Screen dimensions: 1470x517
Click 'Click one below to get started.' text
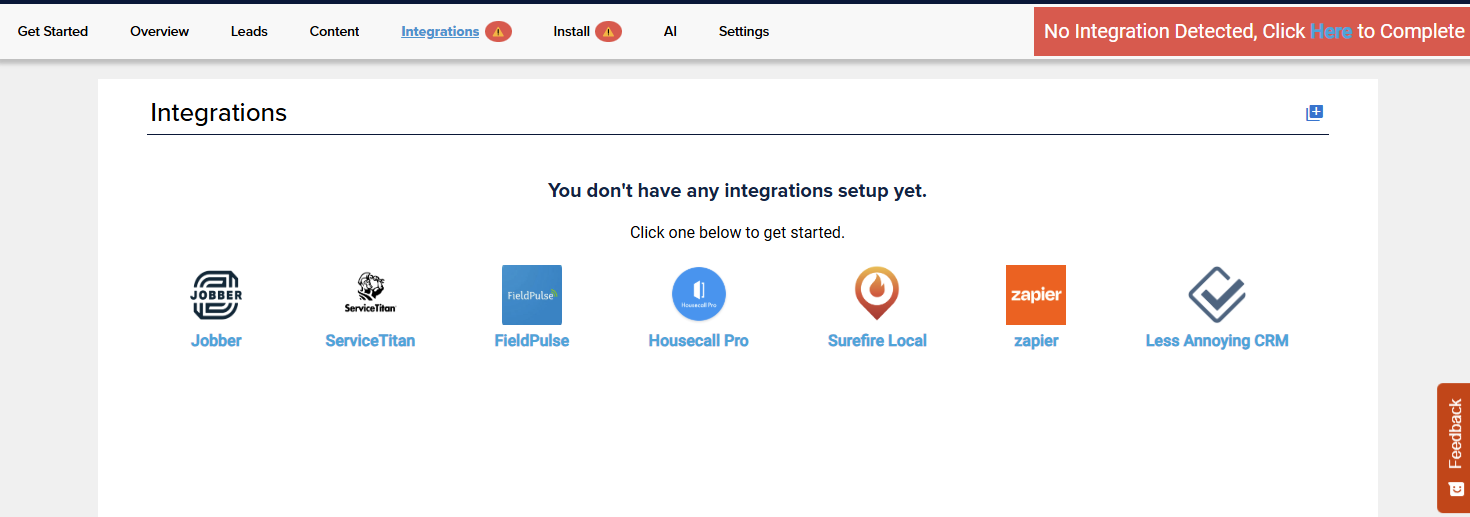coord(738,233)
